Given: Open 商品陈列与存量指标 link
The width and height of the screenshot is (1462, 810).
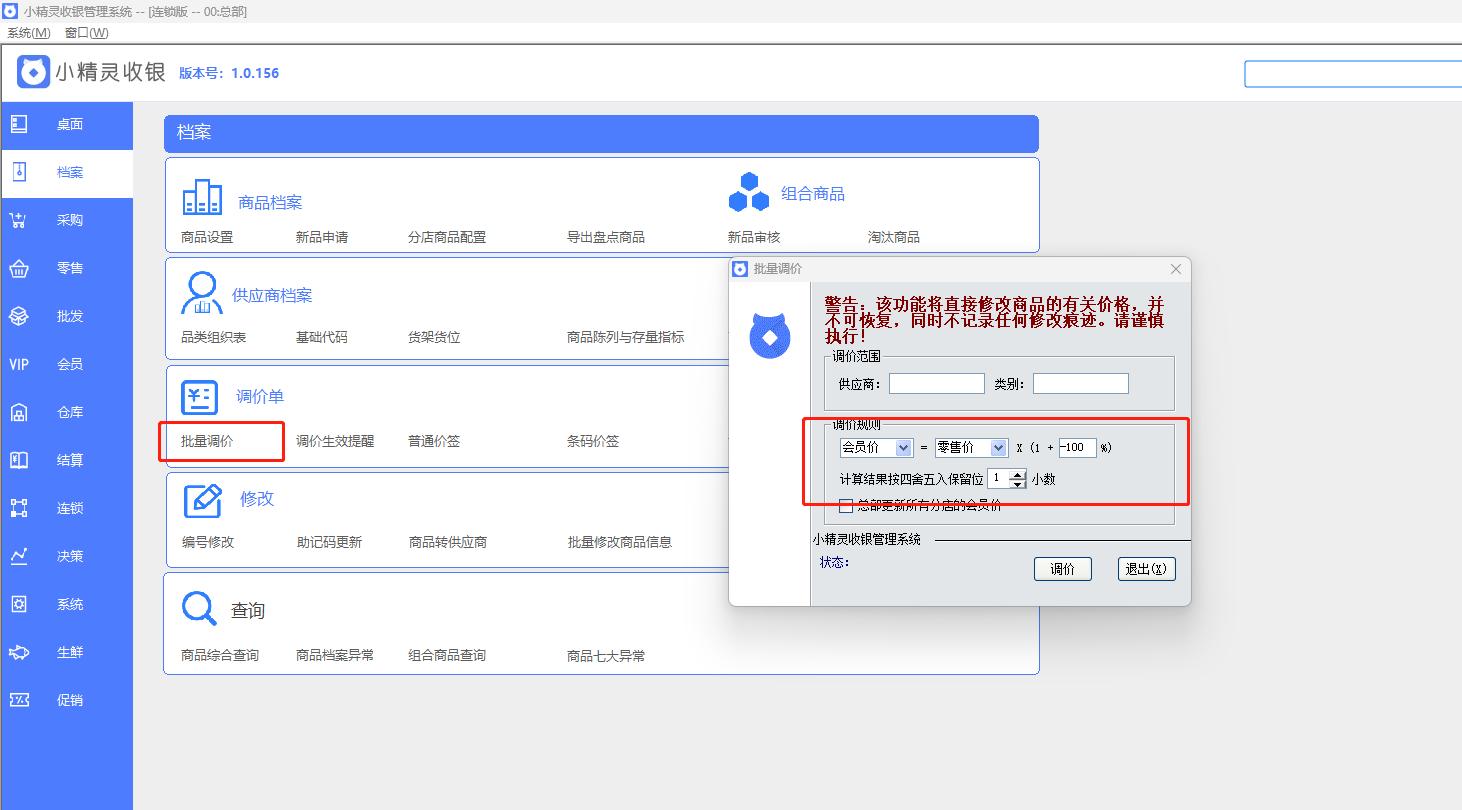Looking at the screenshot, I should coord(626,337).
